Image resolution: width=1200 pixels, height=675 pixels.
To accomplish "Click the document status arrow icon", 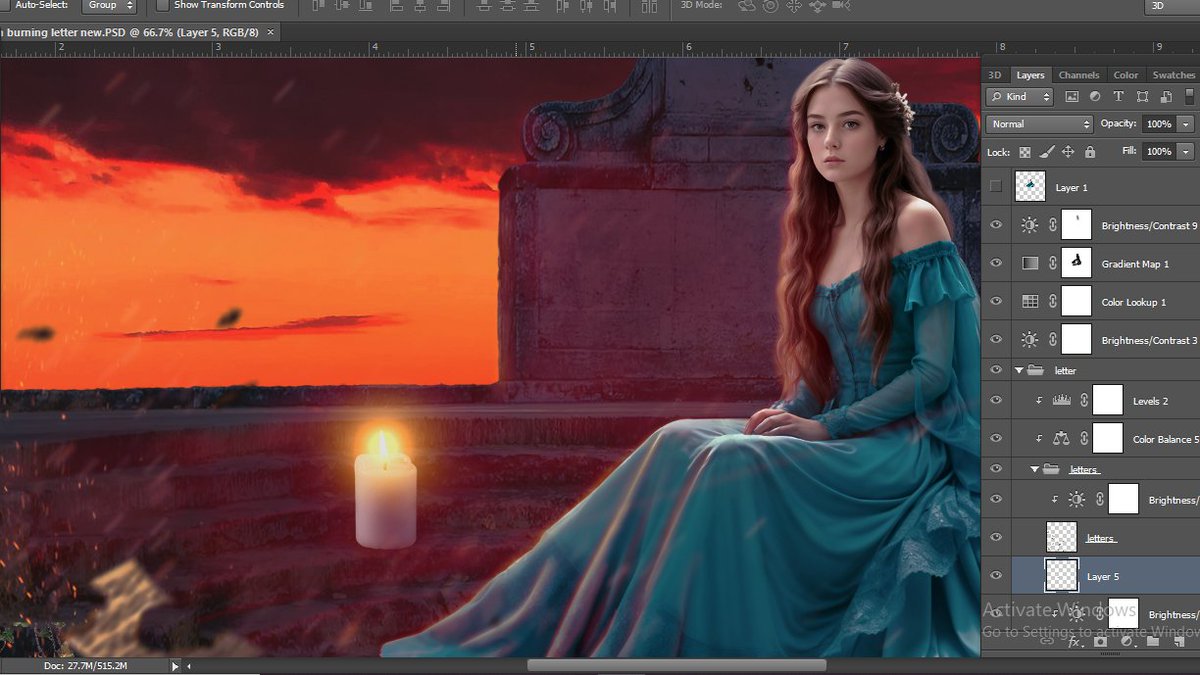I will click(x=176, y=665).
